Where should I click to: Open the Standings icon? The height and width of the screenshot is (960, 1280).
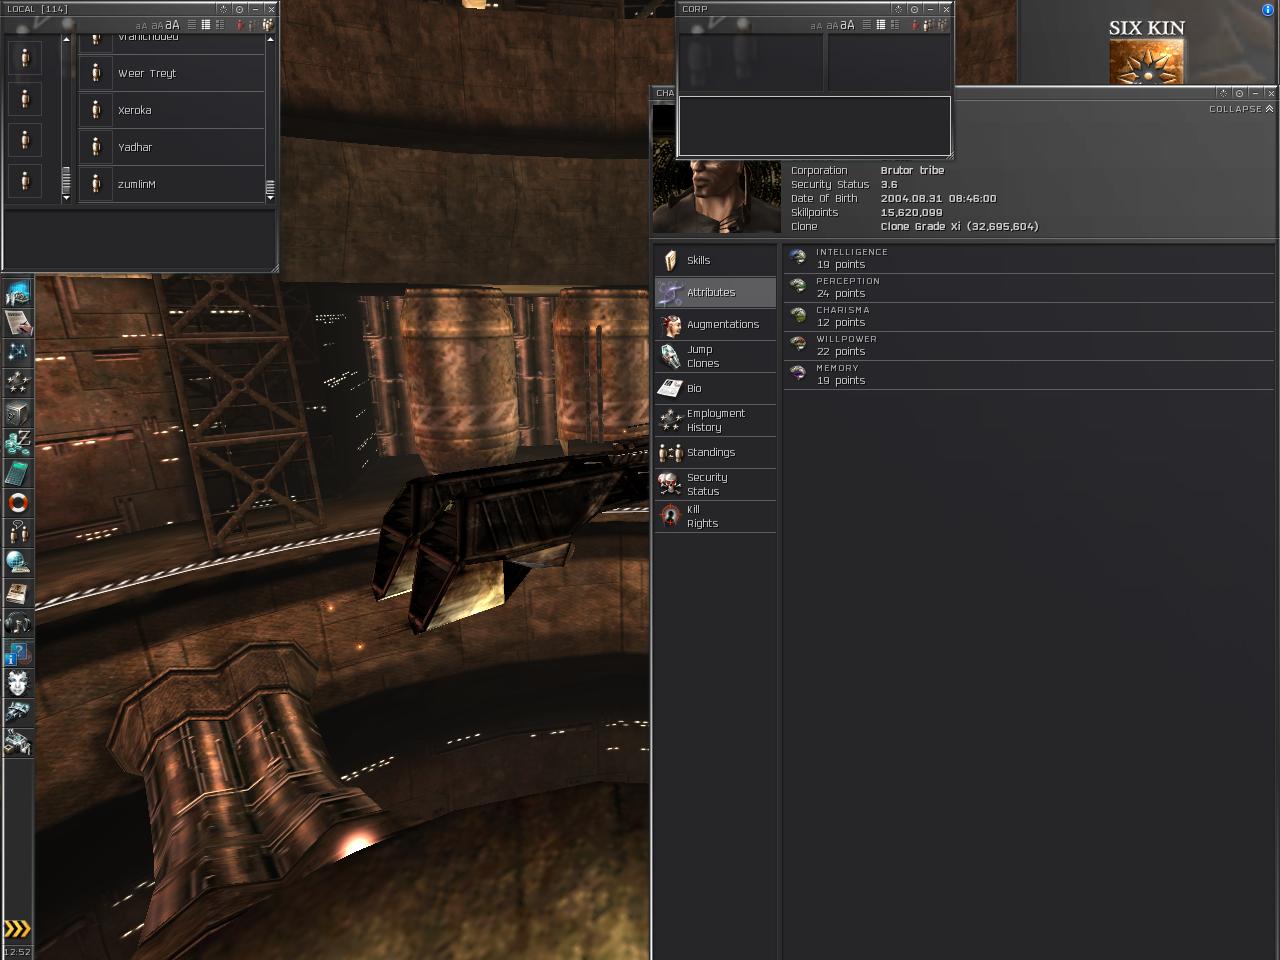670,452
